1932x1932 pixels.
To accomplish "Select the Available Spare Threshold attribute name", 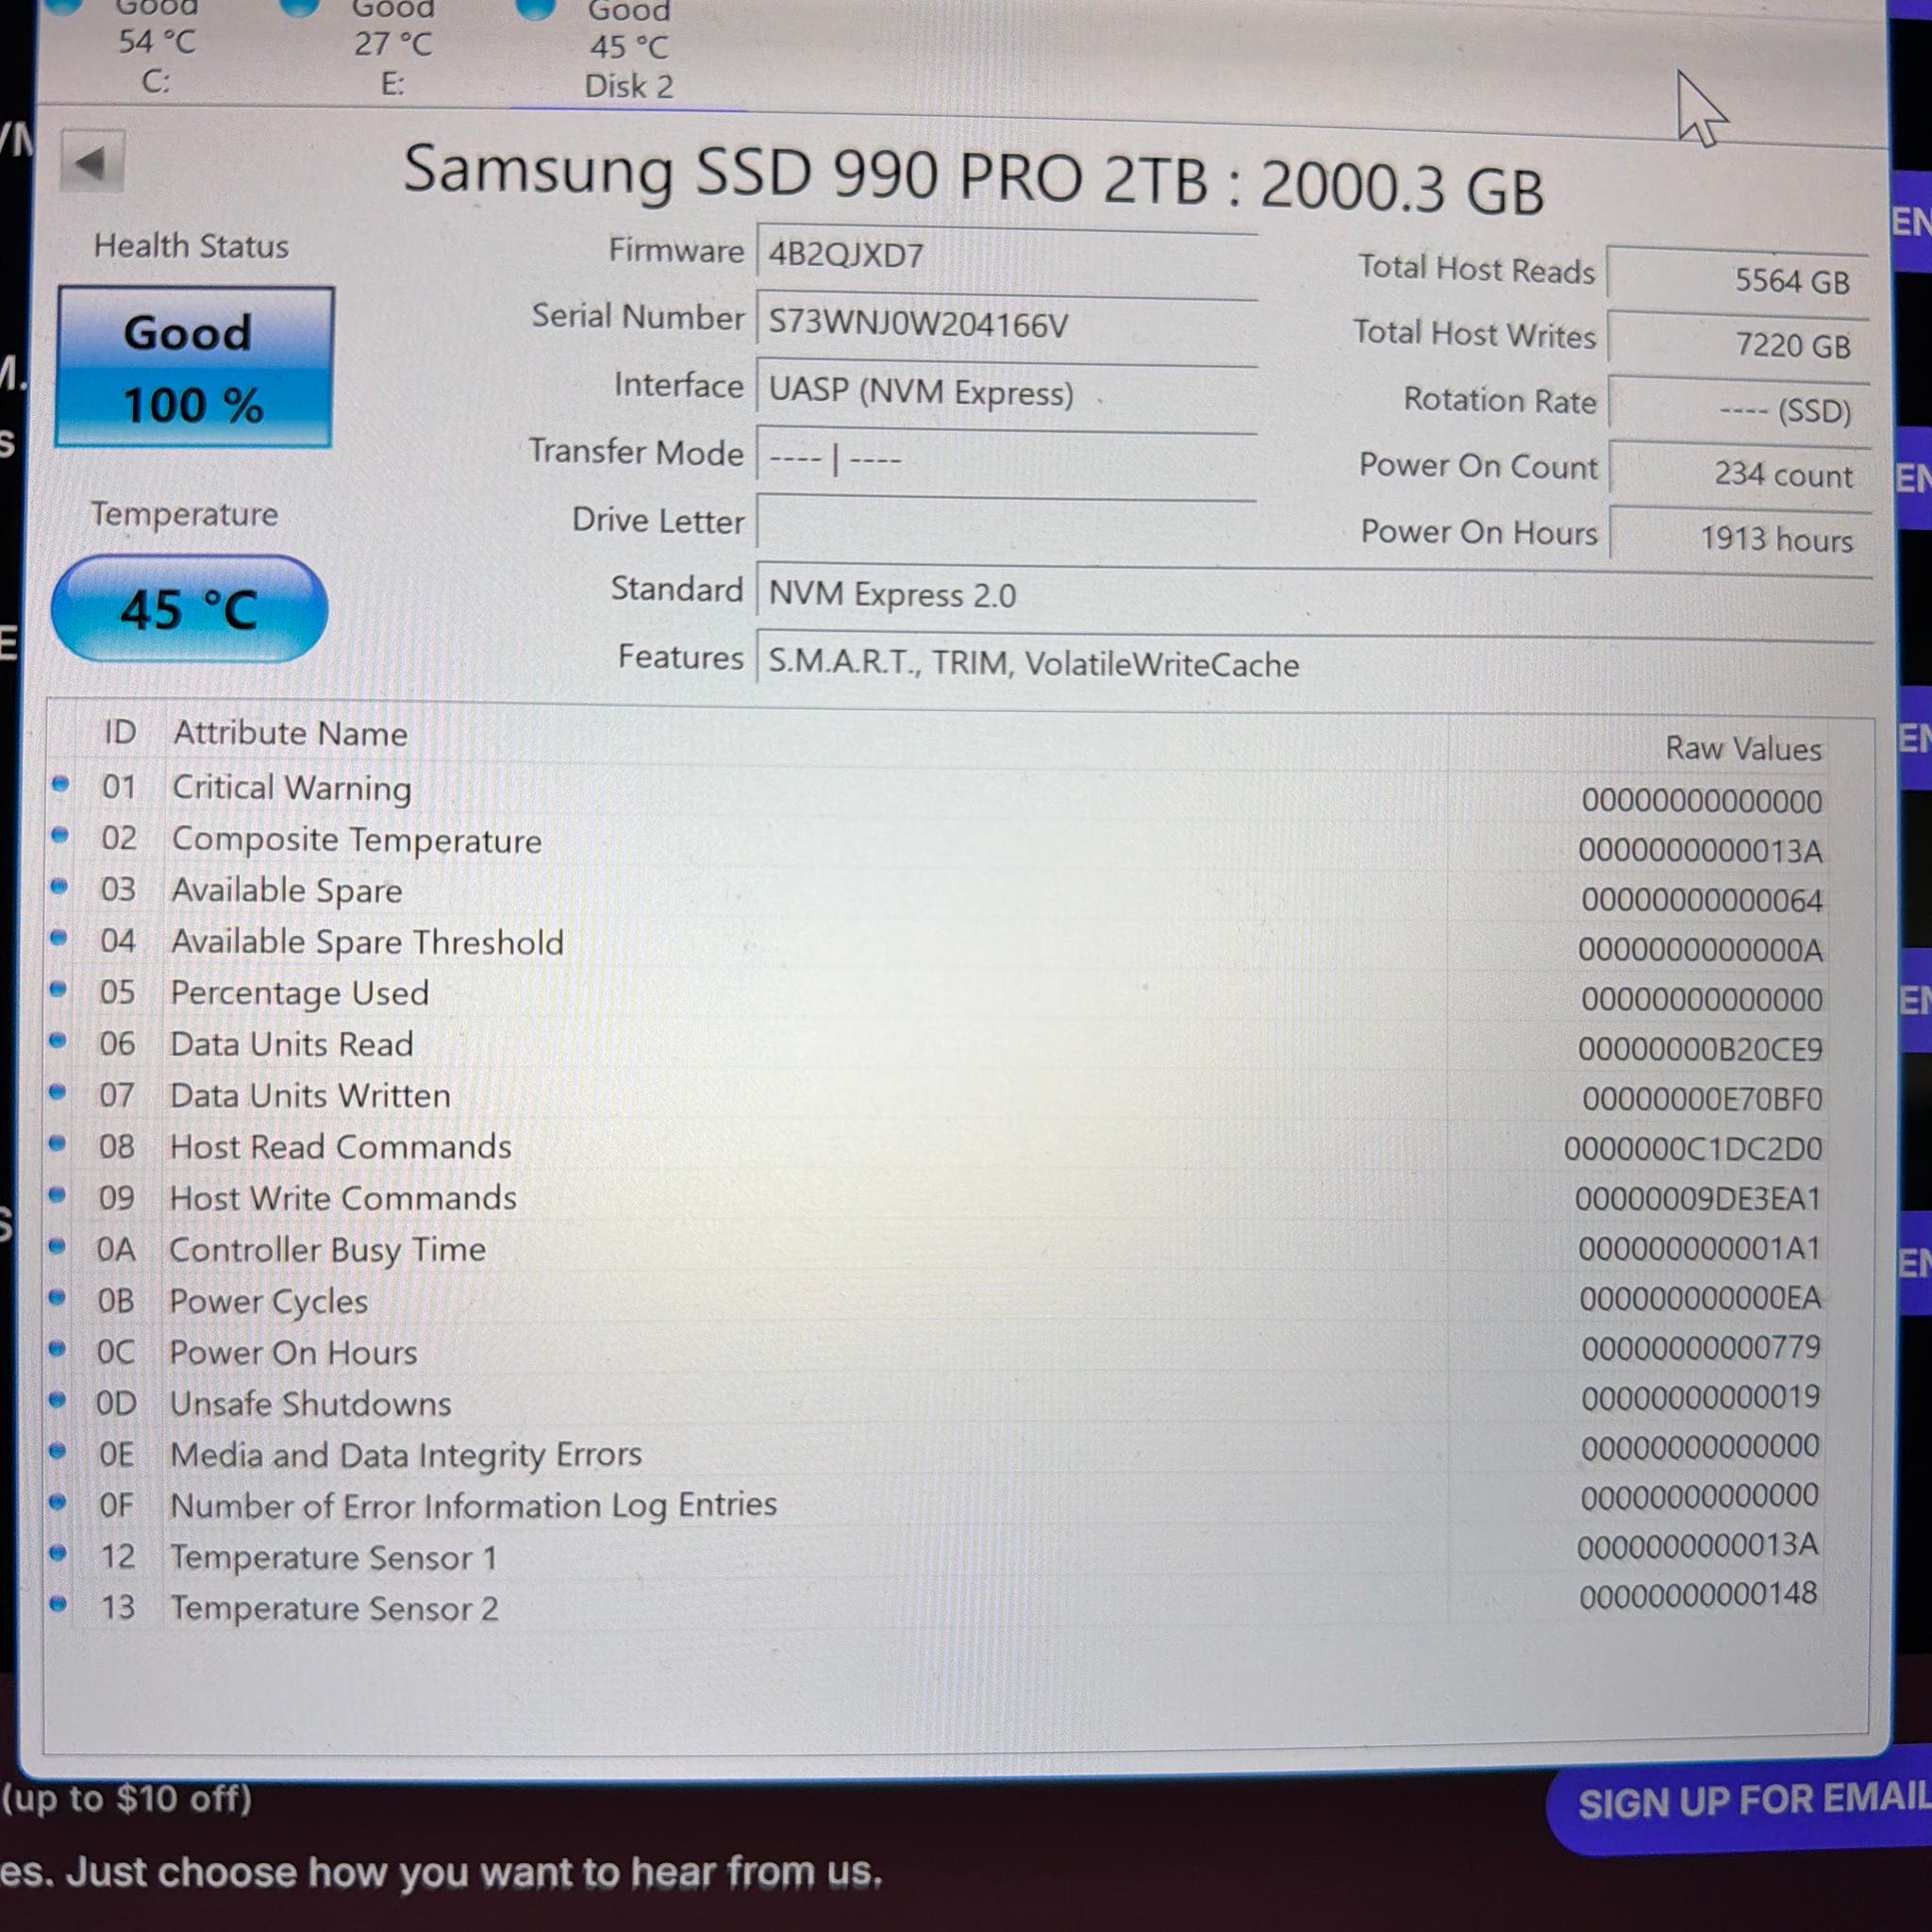I will pos(367,942).
